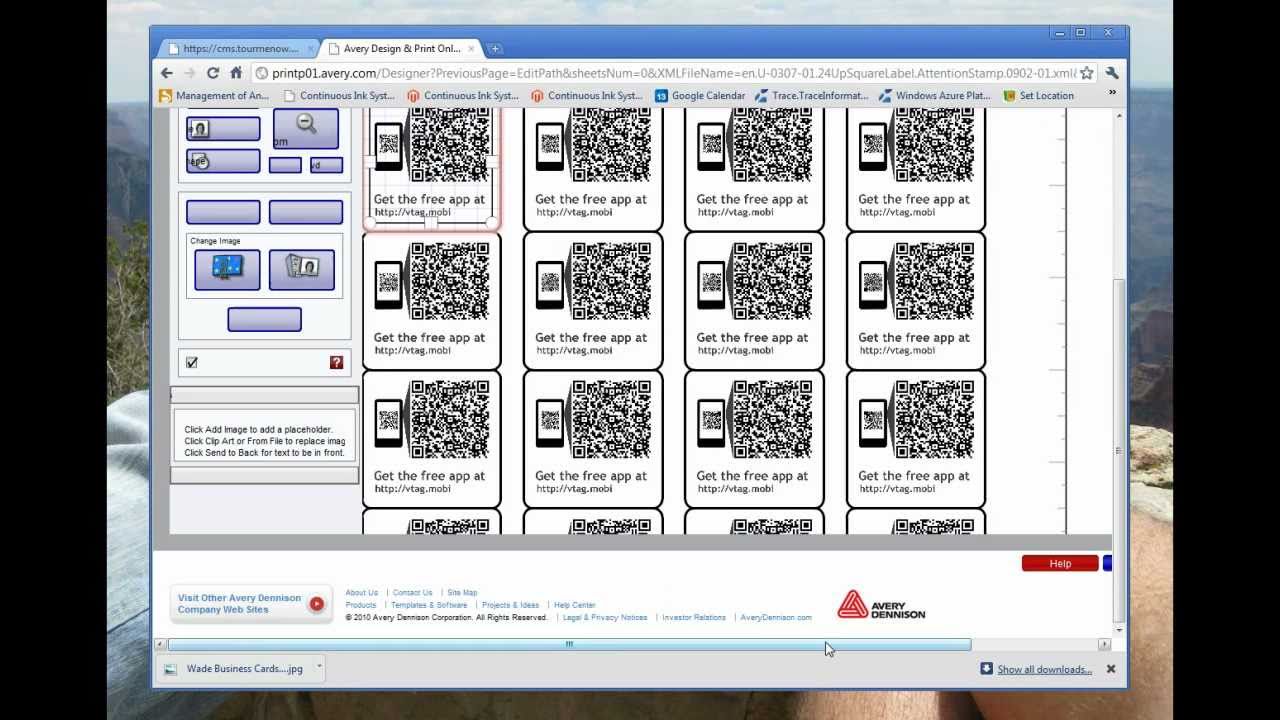
Task: Click the blank button below Change Image
Action: pyautogui.click(x=264, y=319)
